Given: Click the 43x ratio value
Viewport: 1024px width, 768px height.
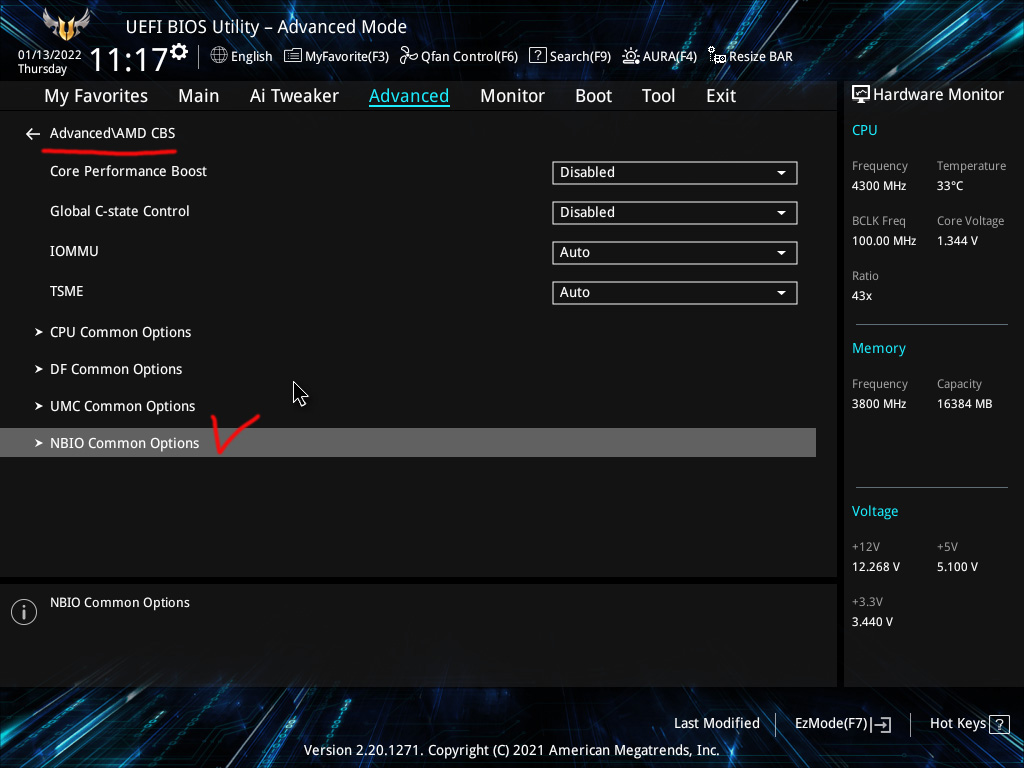Looking at the screenshot, I should [862, 296].
